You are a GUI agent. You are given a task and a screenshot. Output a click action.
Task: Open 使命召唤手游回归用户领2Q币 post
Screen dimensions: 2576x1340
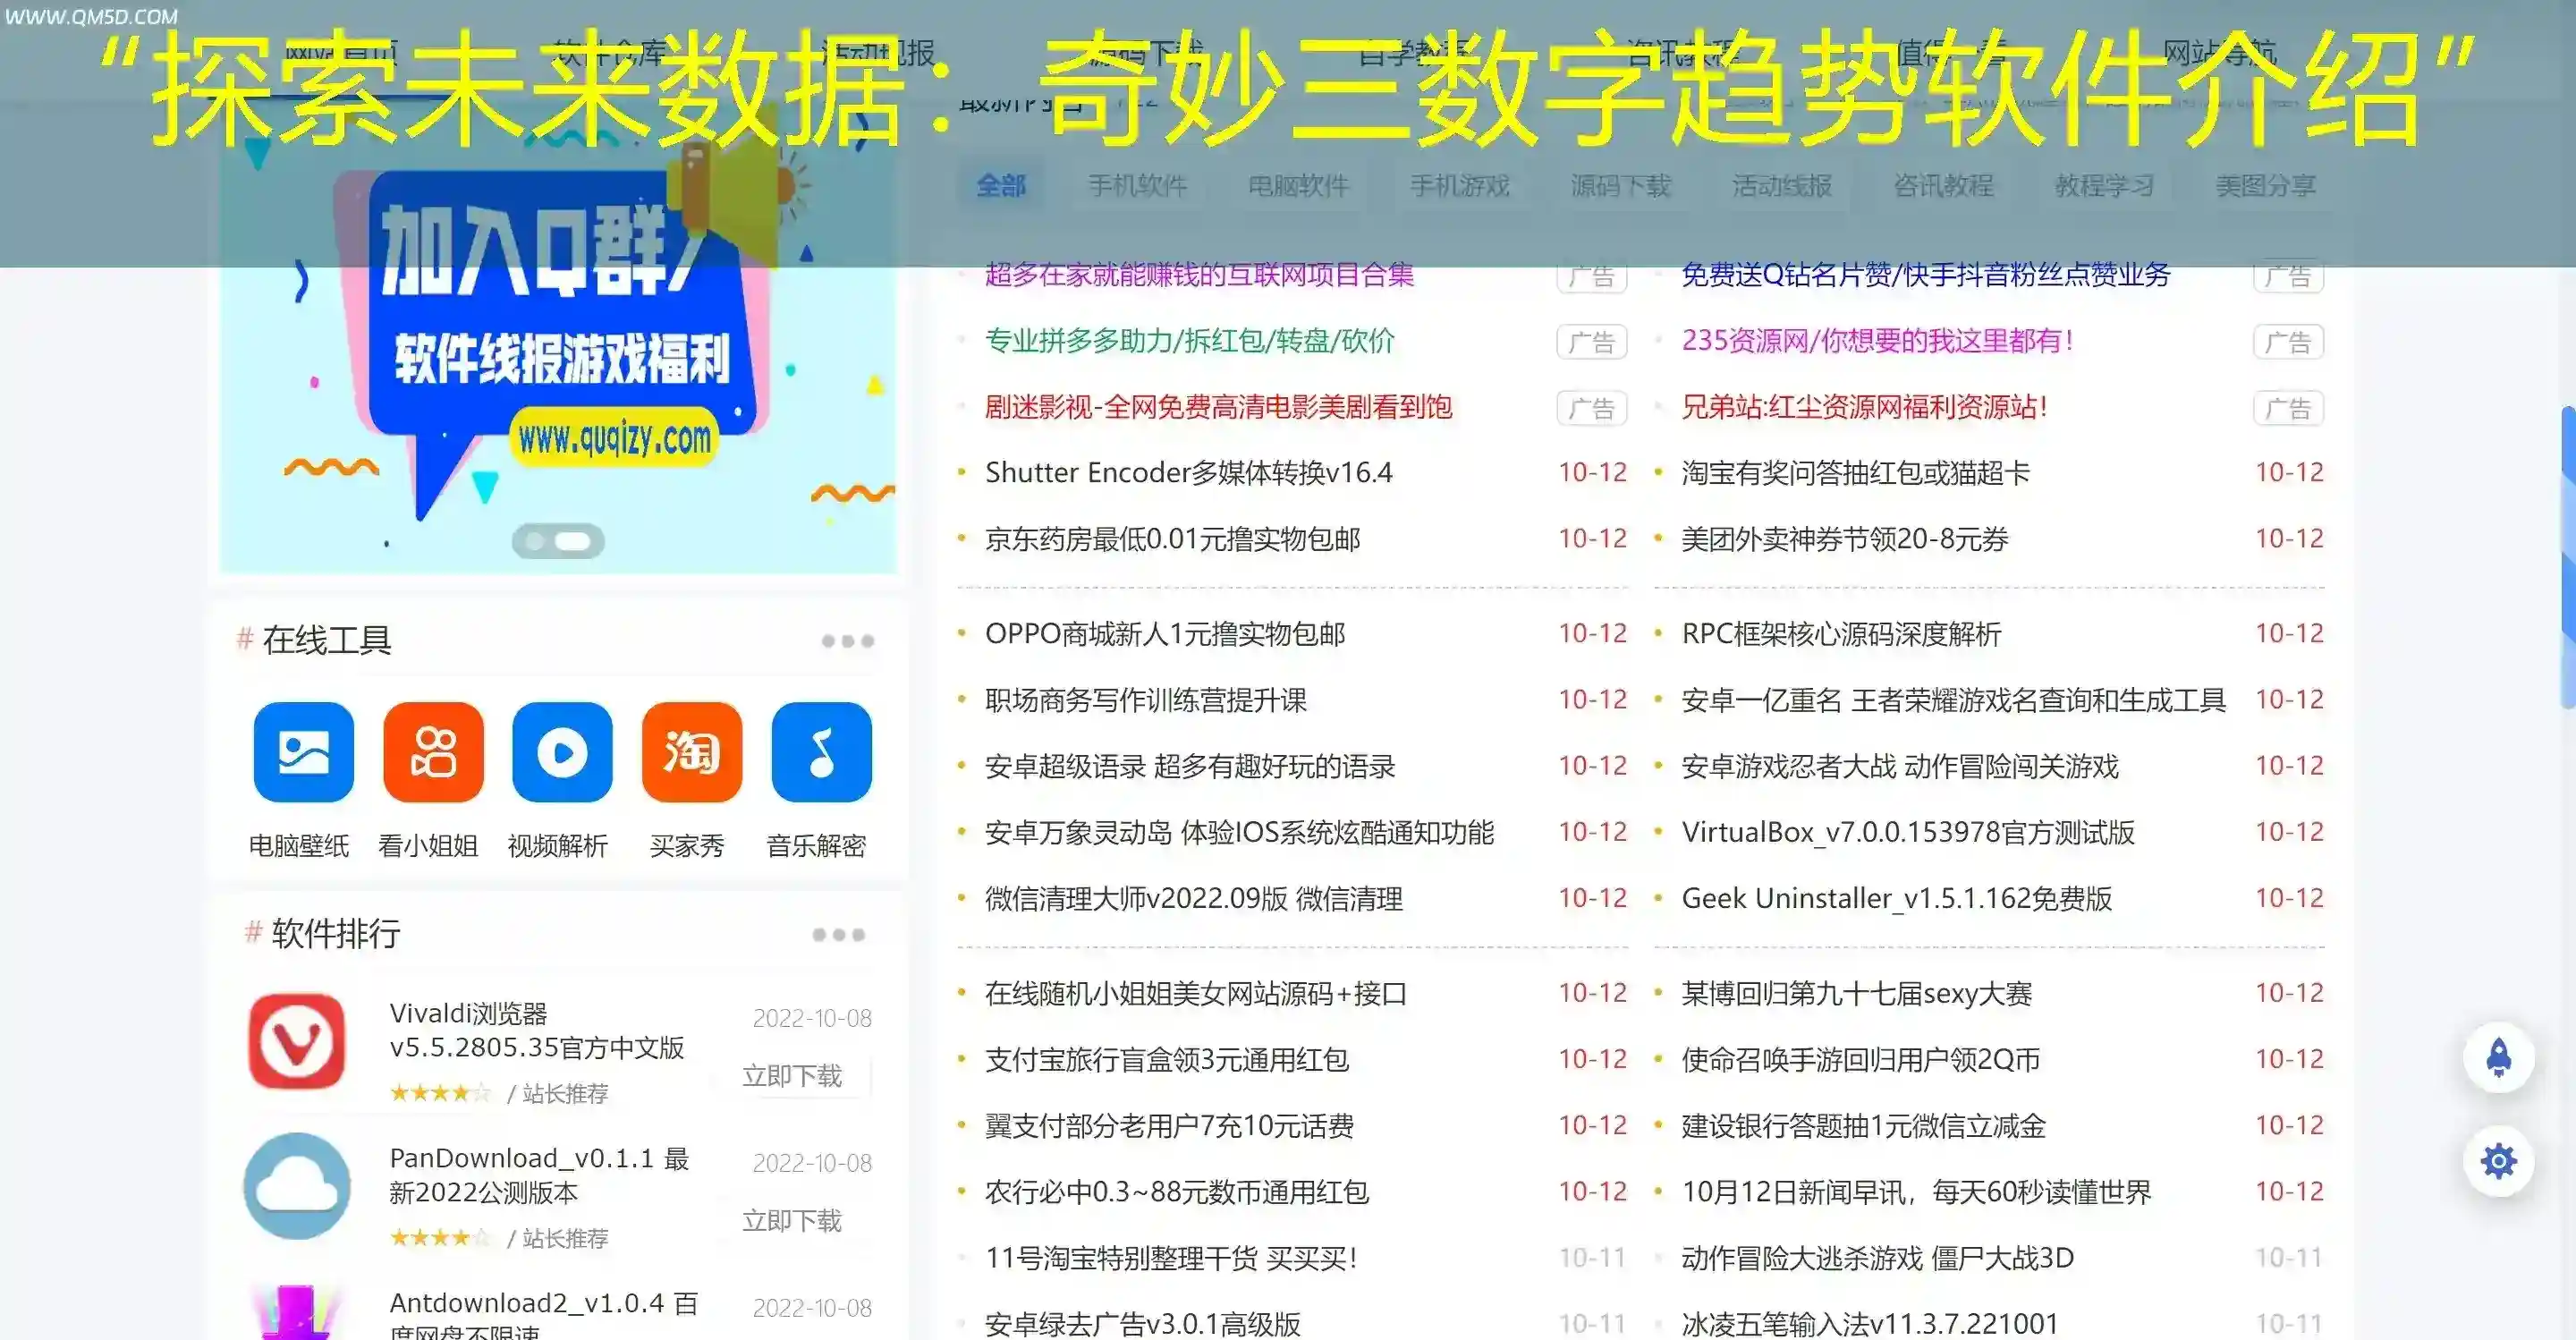tap(1861, 1059)
